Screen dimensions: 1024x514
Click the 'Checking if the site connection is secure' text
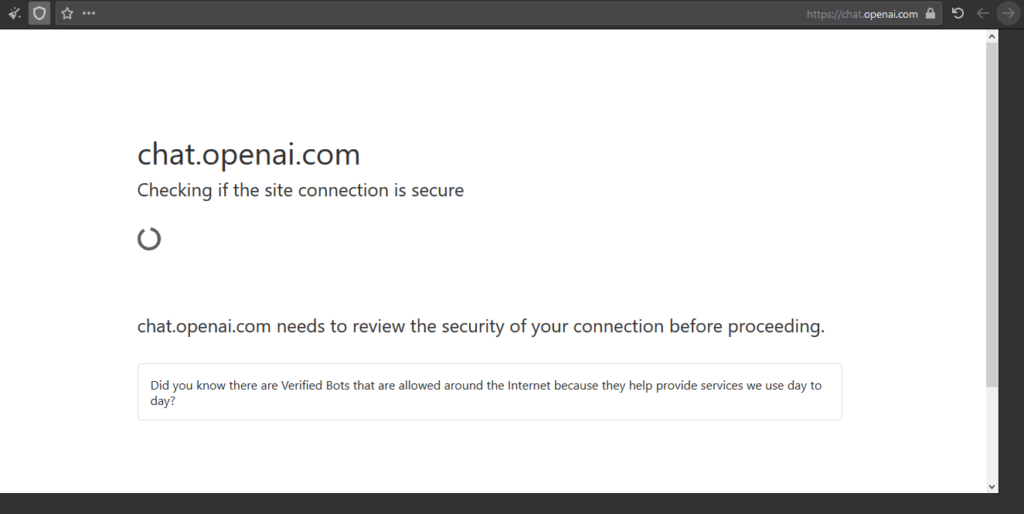pos(300,191)
